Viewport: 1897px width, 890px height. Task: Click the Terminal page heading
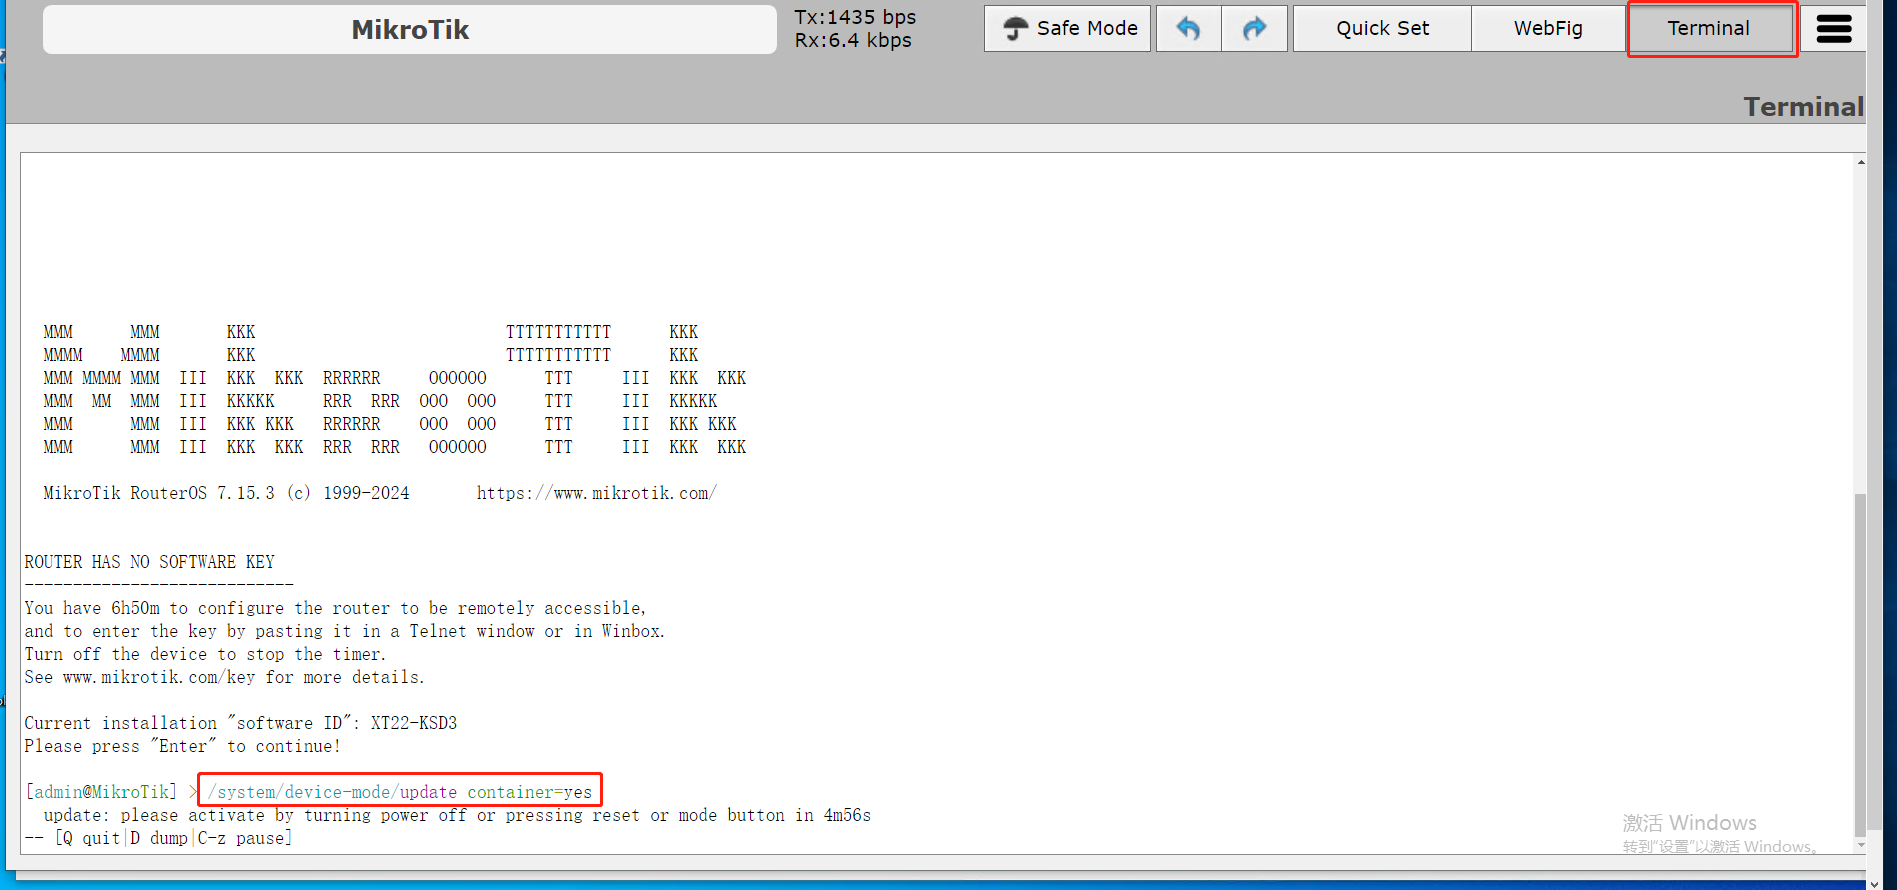tap(1803, 107)
